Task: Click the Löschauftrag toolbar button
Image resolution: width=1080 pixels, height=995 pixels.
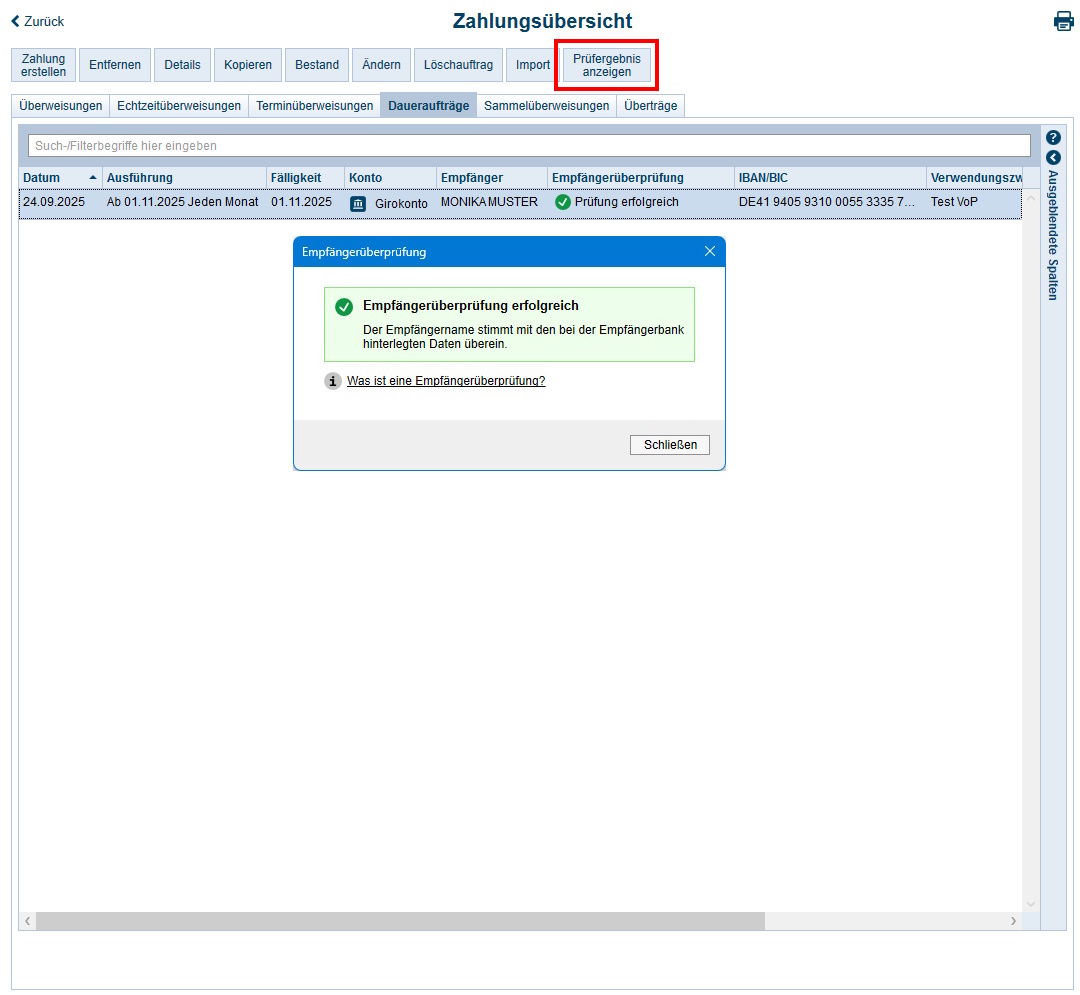Action: coord(458,65)
